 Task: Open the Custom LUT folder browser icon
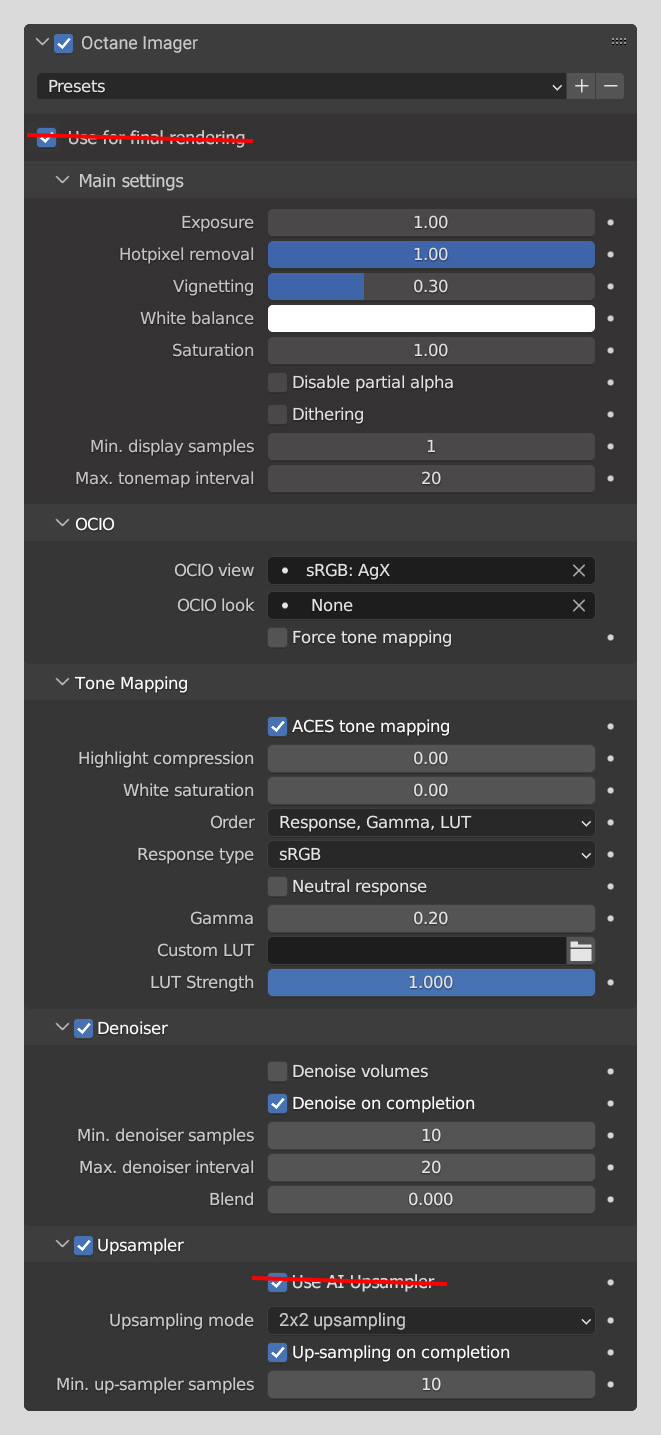tap(581, 951)
